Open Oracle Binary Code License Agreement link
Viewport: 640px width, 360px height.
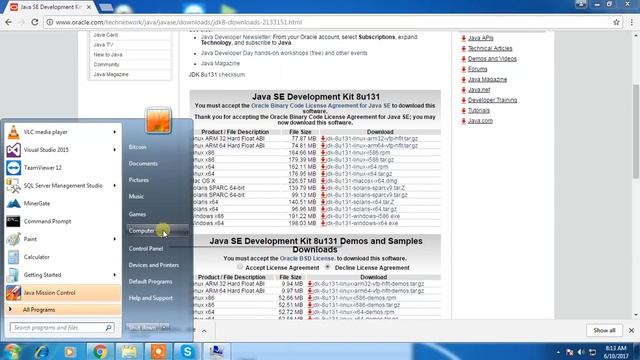[x=321, y=106]
